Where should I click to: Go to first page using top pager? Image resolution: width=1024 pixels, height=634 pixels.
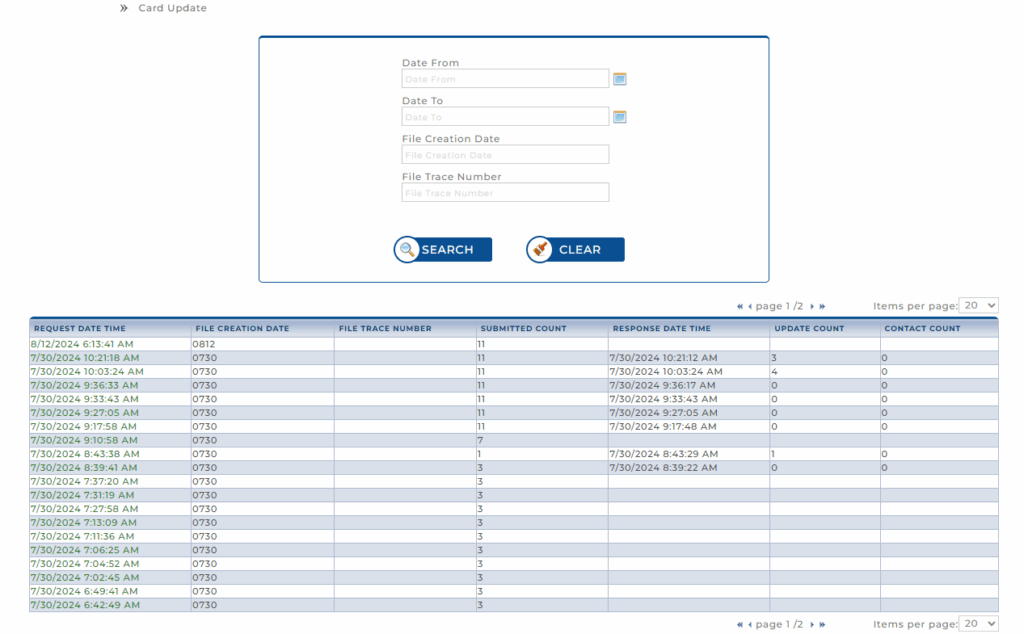[x=740, y=306]
